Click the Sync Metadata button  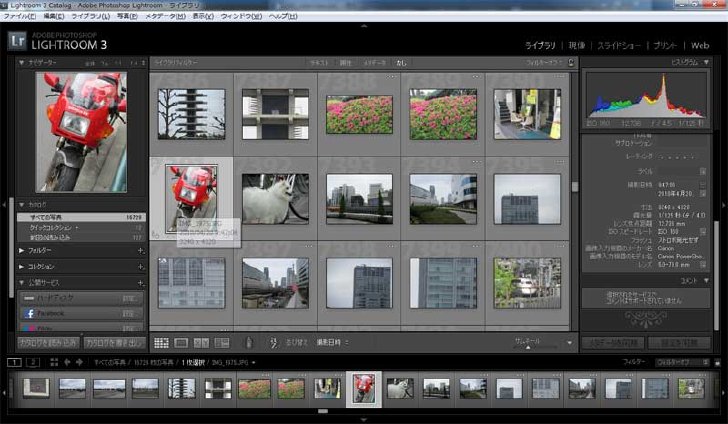[x=613, y=343]
